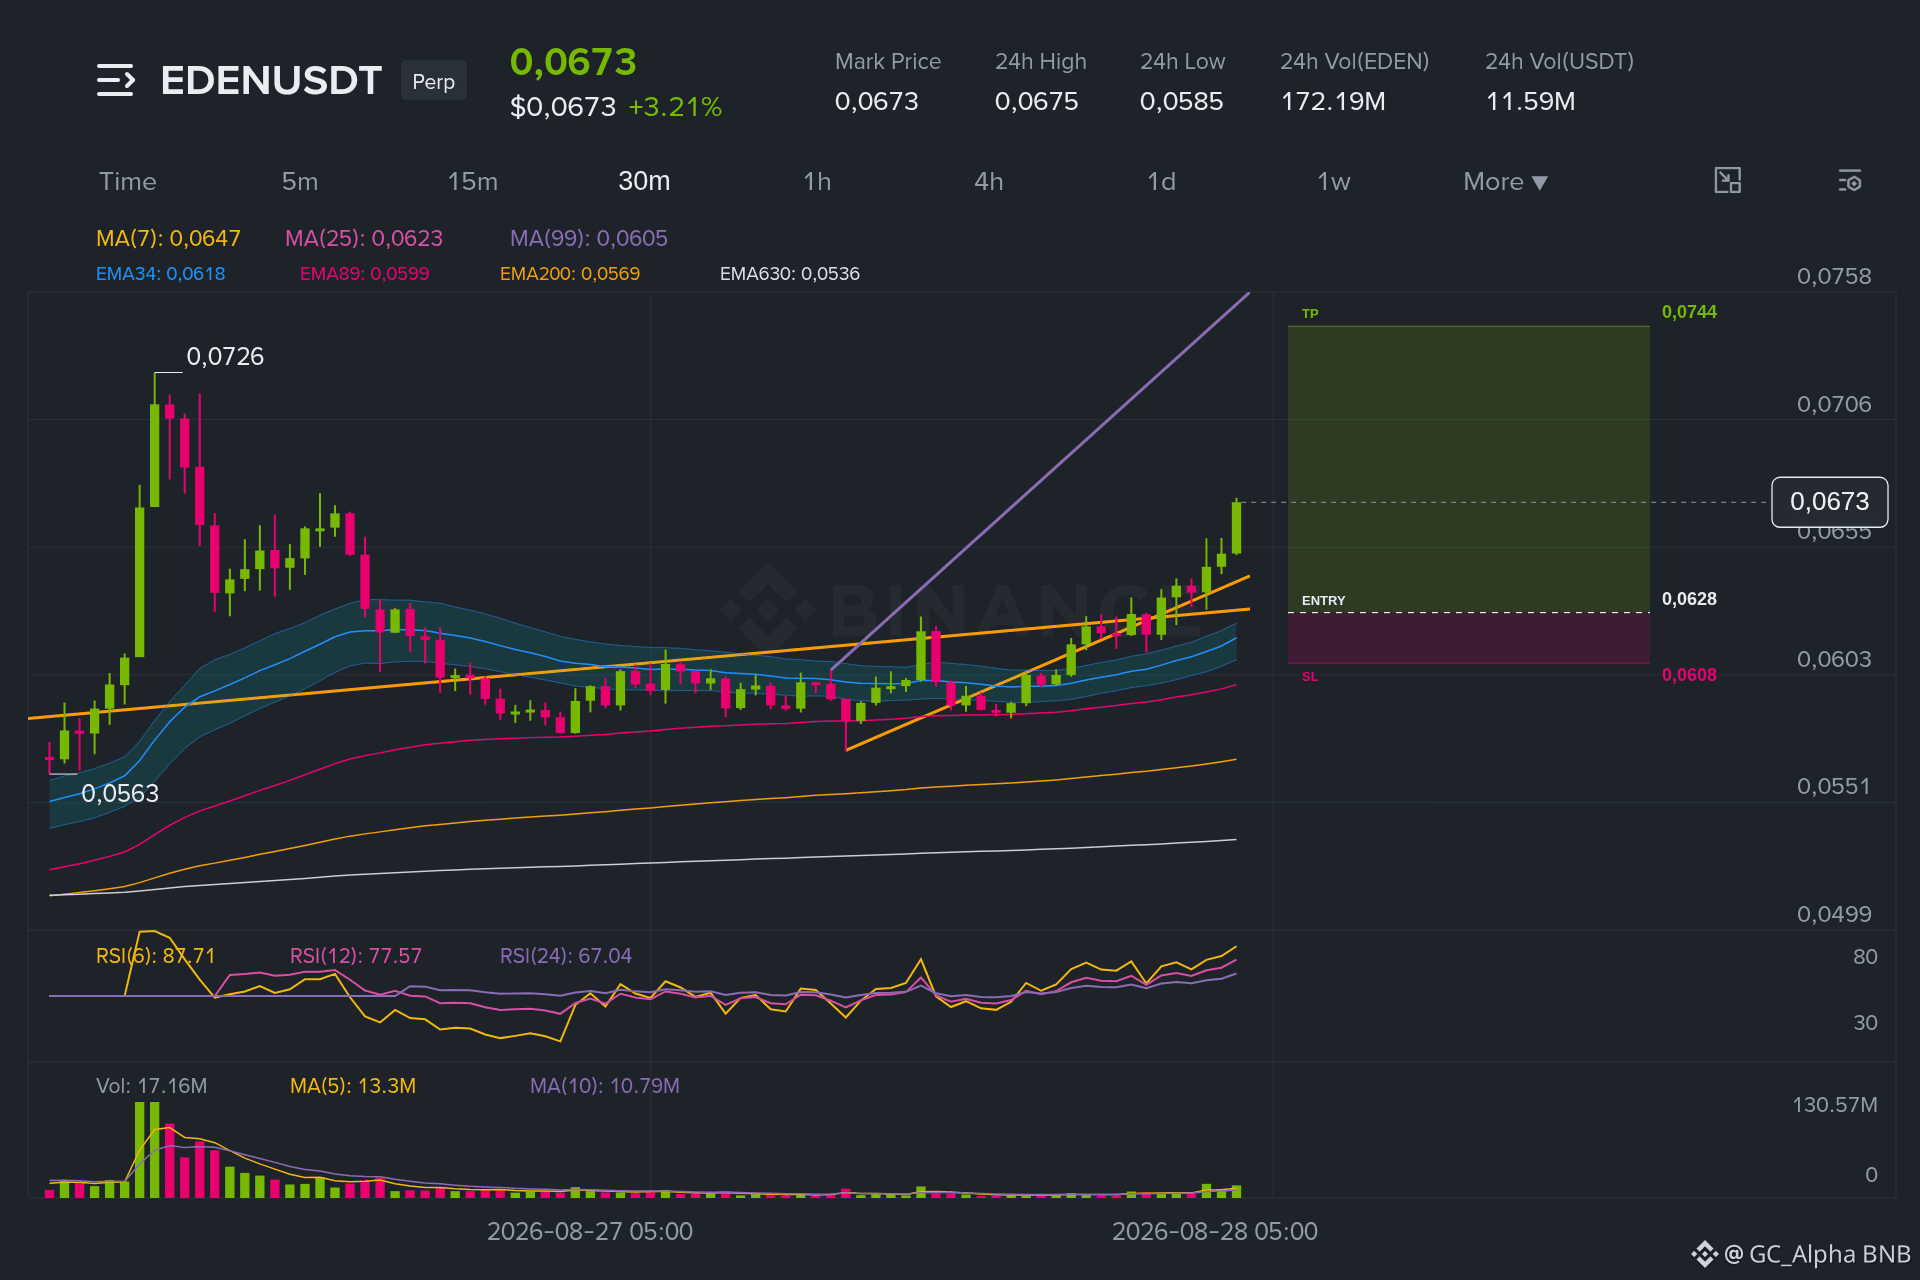1920x1280 pixels.
Task: Open the chart indicator settings icon
Action: [x=1850, y=181]
